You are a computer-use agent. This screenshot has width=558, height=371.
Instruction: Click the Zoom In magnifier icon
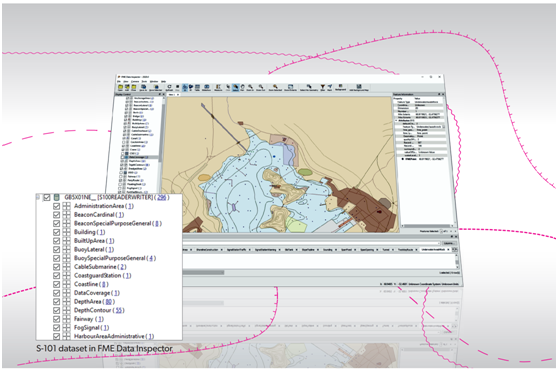click(x=250, y=87)
